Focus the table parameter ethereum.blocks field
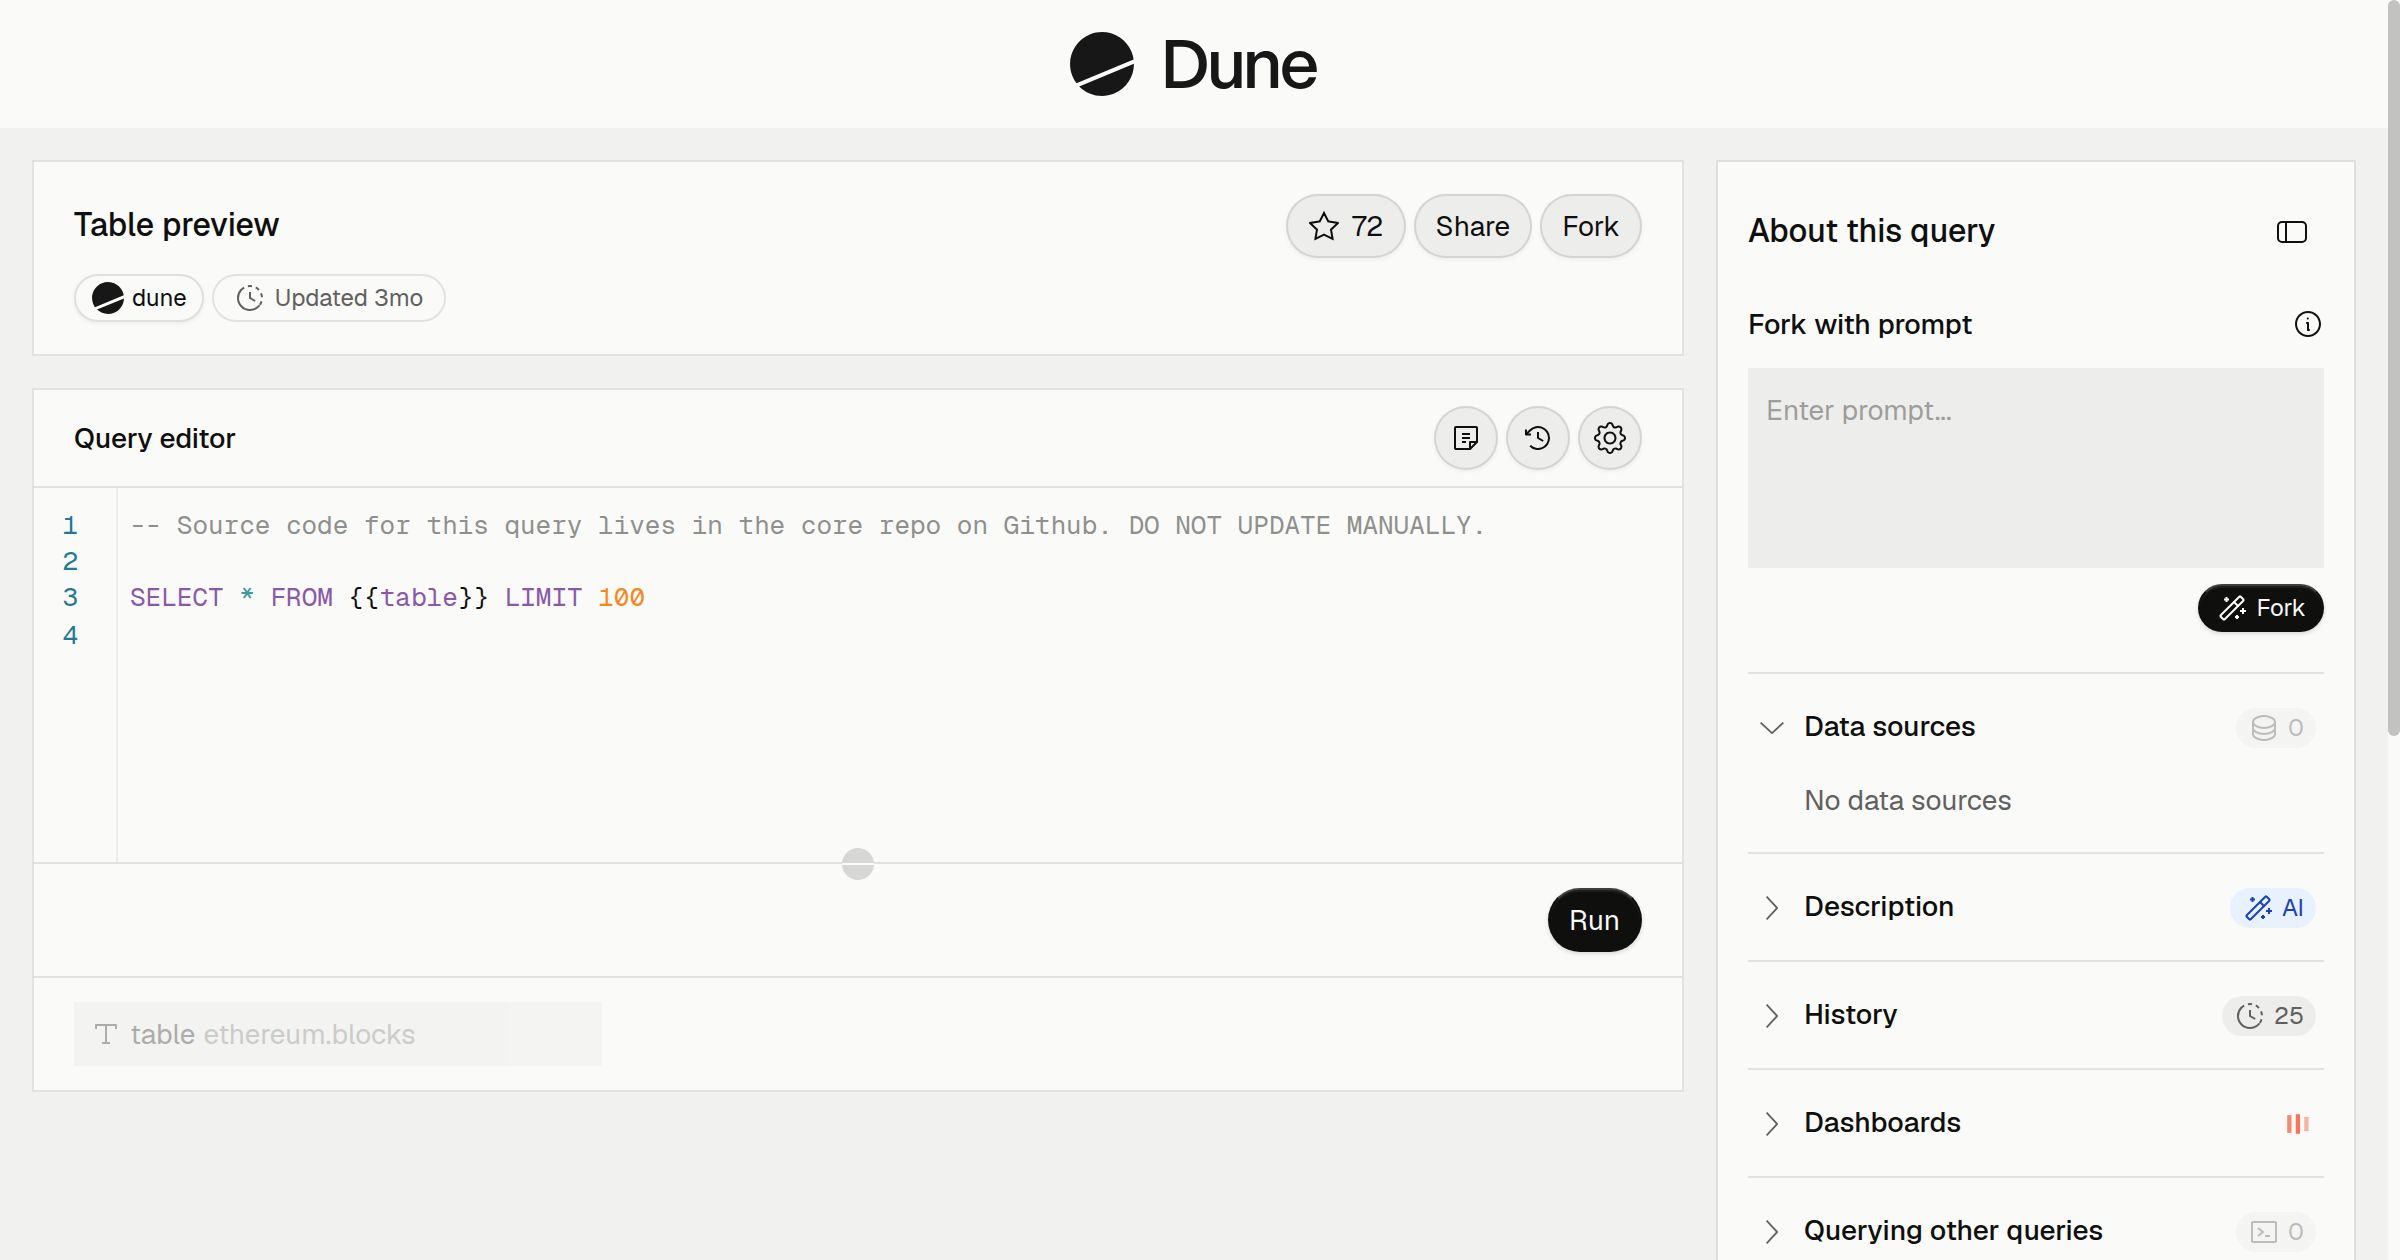Image resolution: width=2400 pixels, height=1260 pixels. click(338, 1034)
